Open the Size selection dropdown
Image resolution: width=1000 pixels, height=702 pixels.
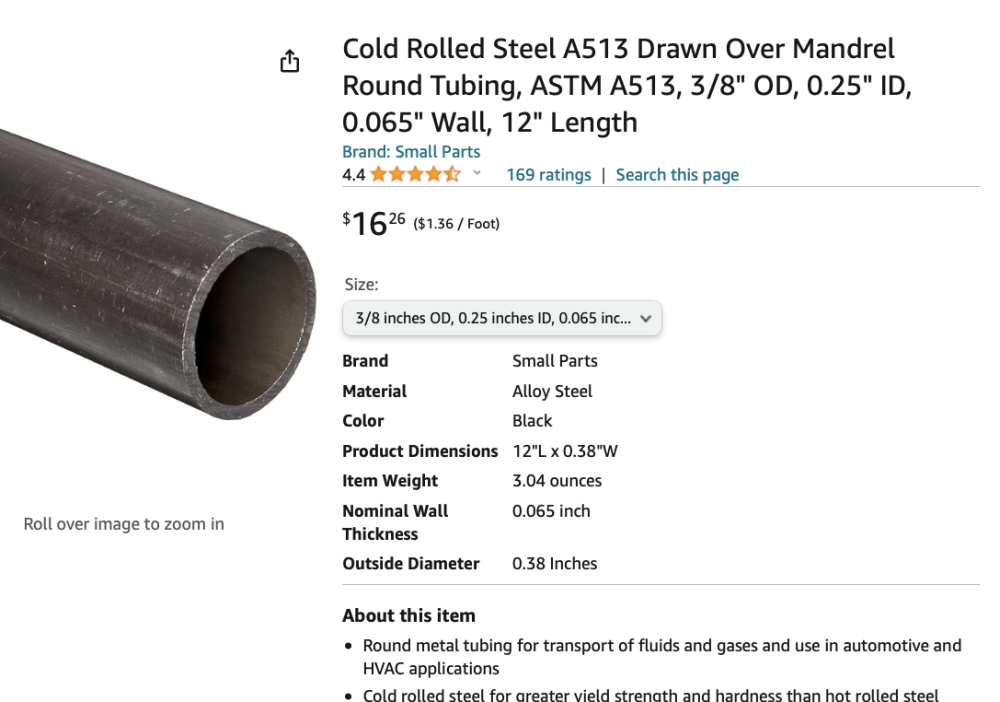pos(502,319)
